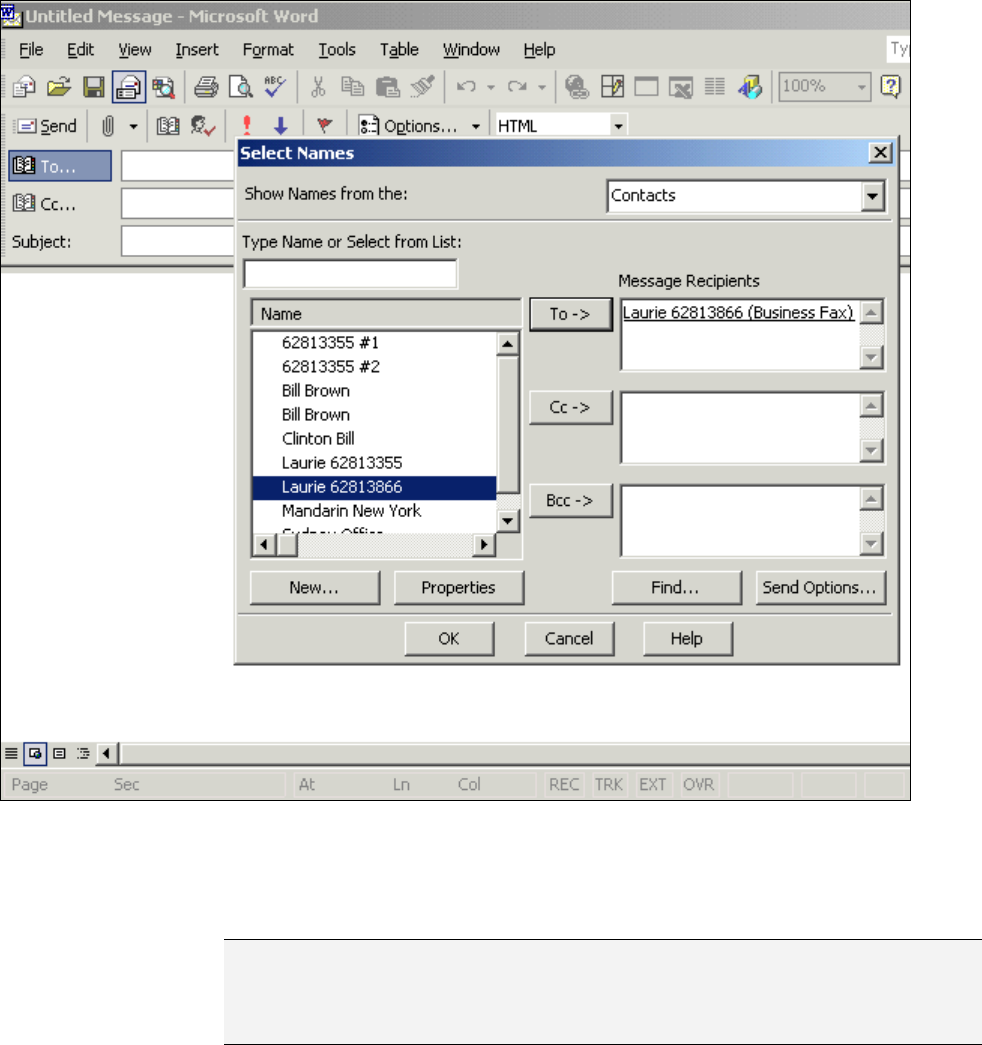This screenshot has width=982, height=1045.
Task: Open the Edit menu
Action: [x=80, y=50]
